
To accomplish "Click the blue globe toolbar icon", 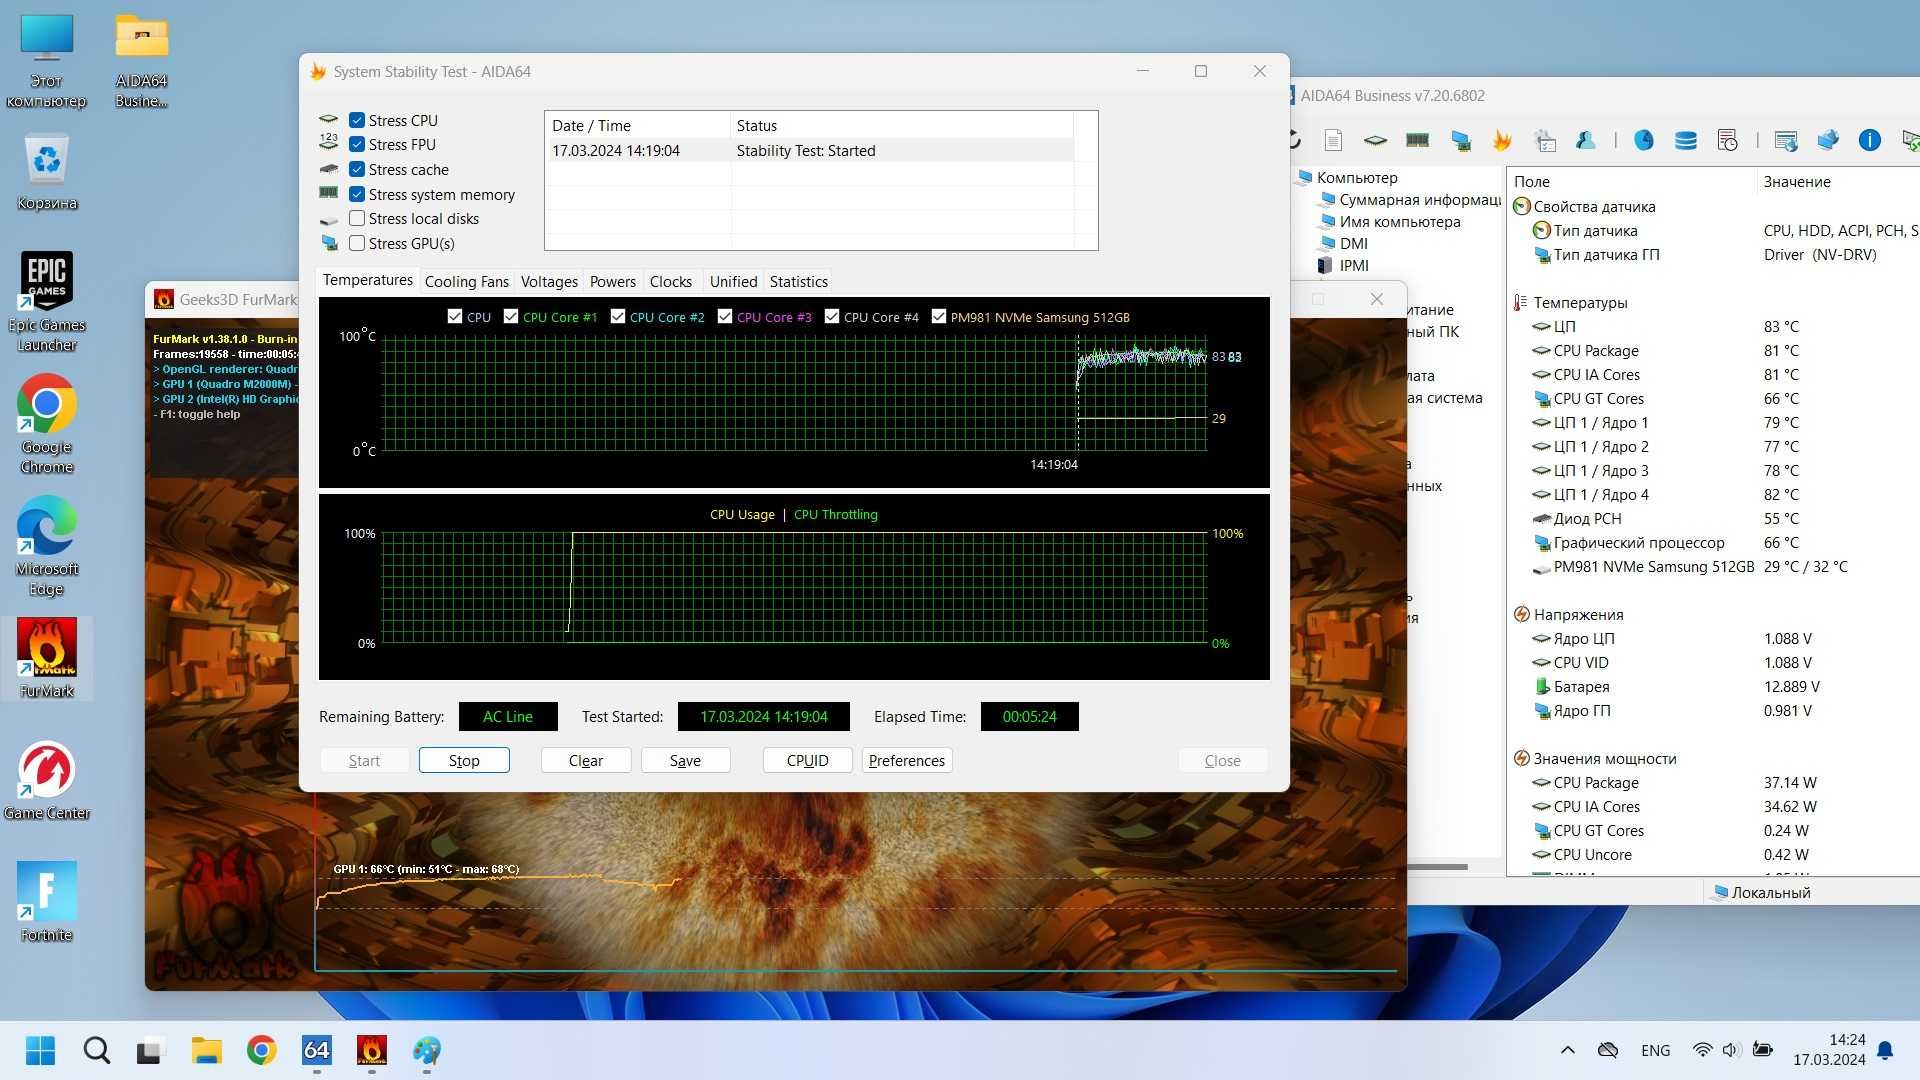I will [x=1644, y=140].
